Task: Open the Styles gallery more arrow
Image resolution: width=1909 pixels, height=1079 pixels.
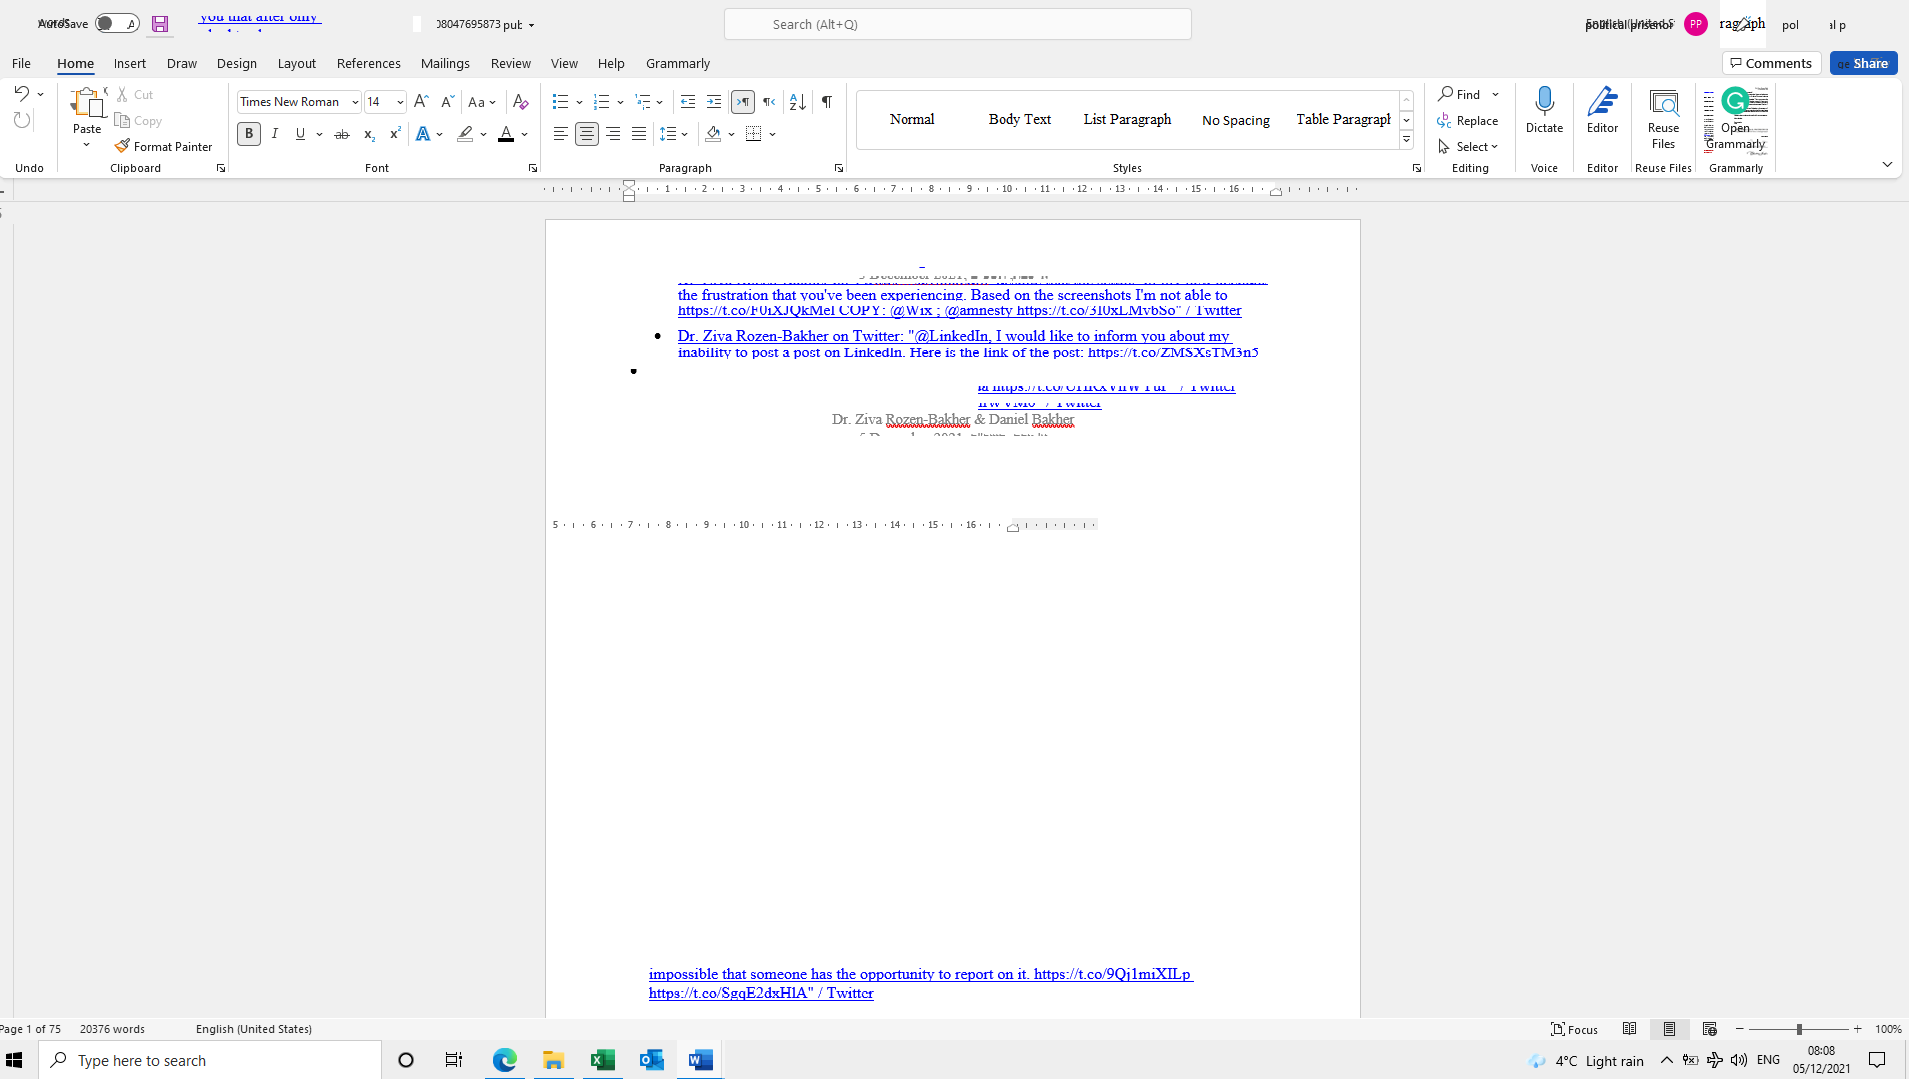Action: (1405, 140)
